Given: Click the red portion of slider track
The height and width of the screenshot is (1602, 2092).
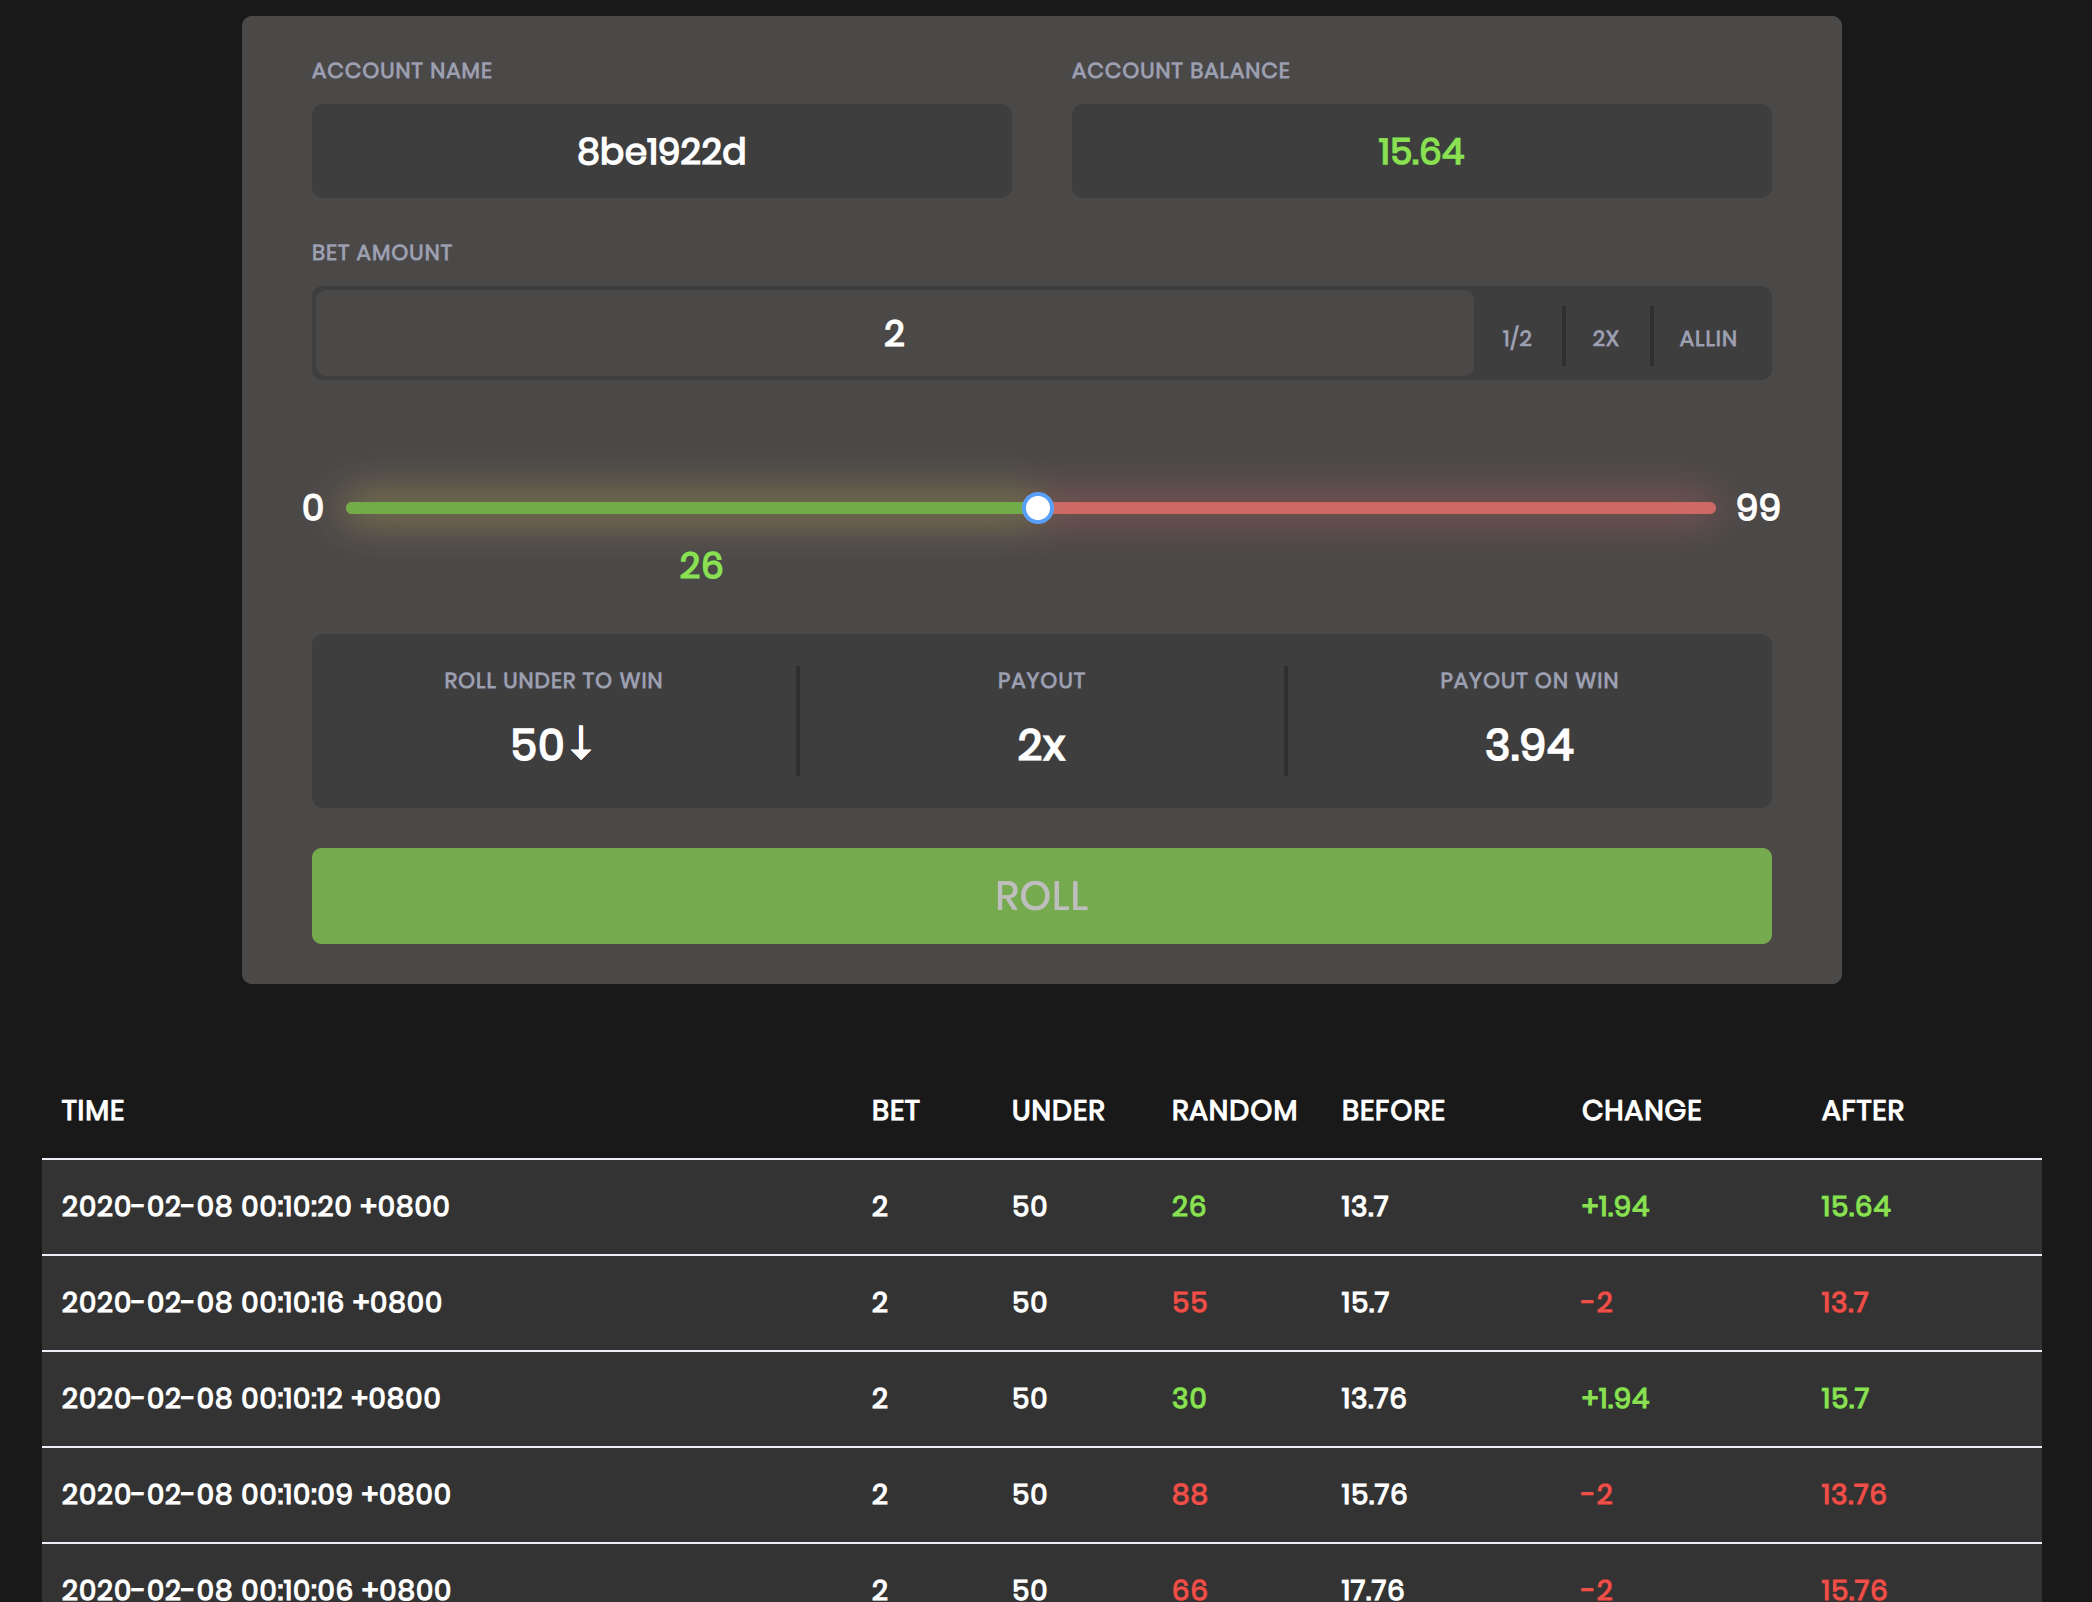Looking at the screenshot, I should [1380, 508].
